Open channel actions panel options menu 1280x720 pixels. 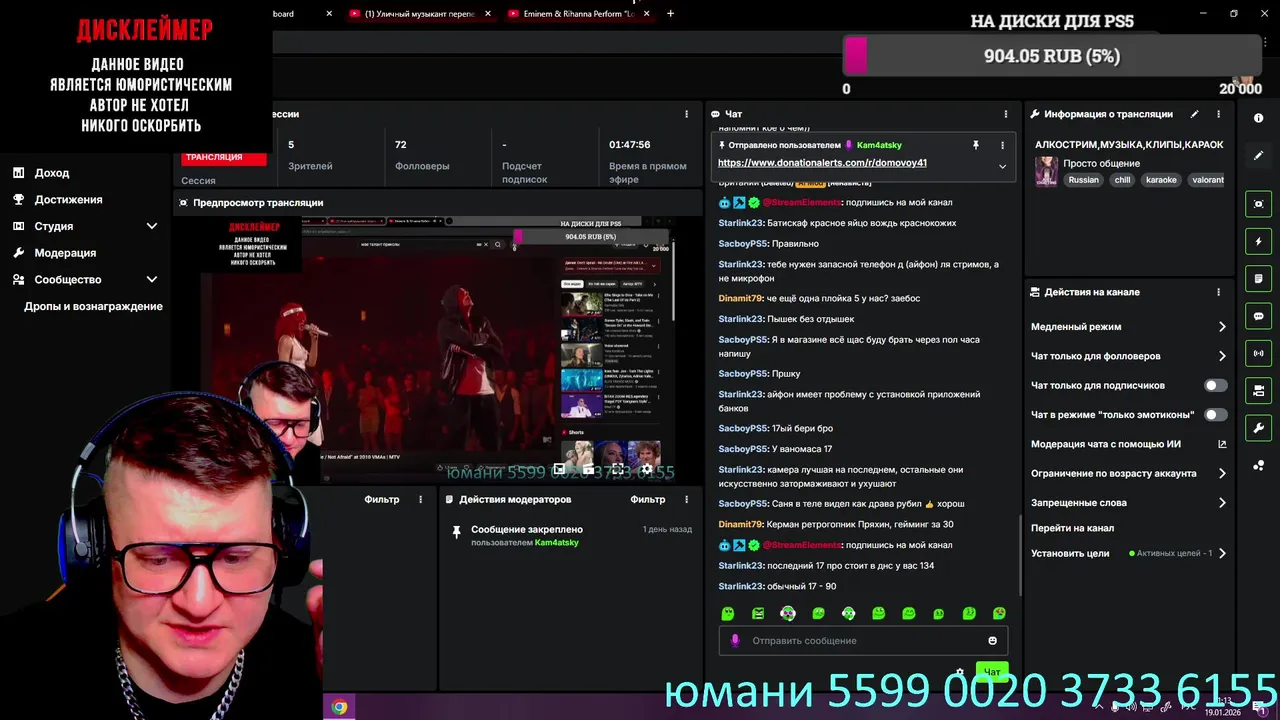click(x=1218, y=292)
